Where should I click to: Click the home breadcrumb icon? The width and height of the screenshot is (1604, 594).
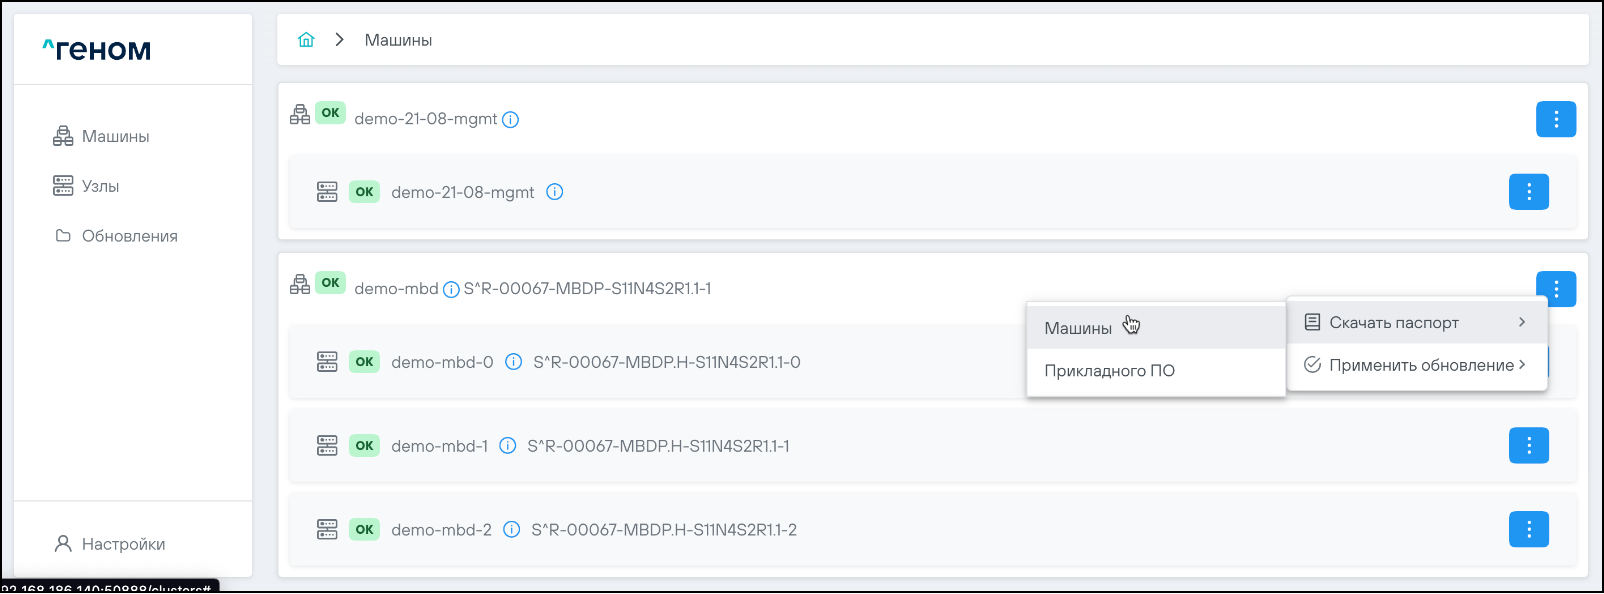click(x=306, y=40)
